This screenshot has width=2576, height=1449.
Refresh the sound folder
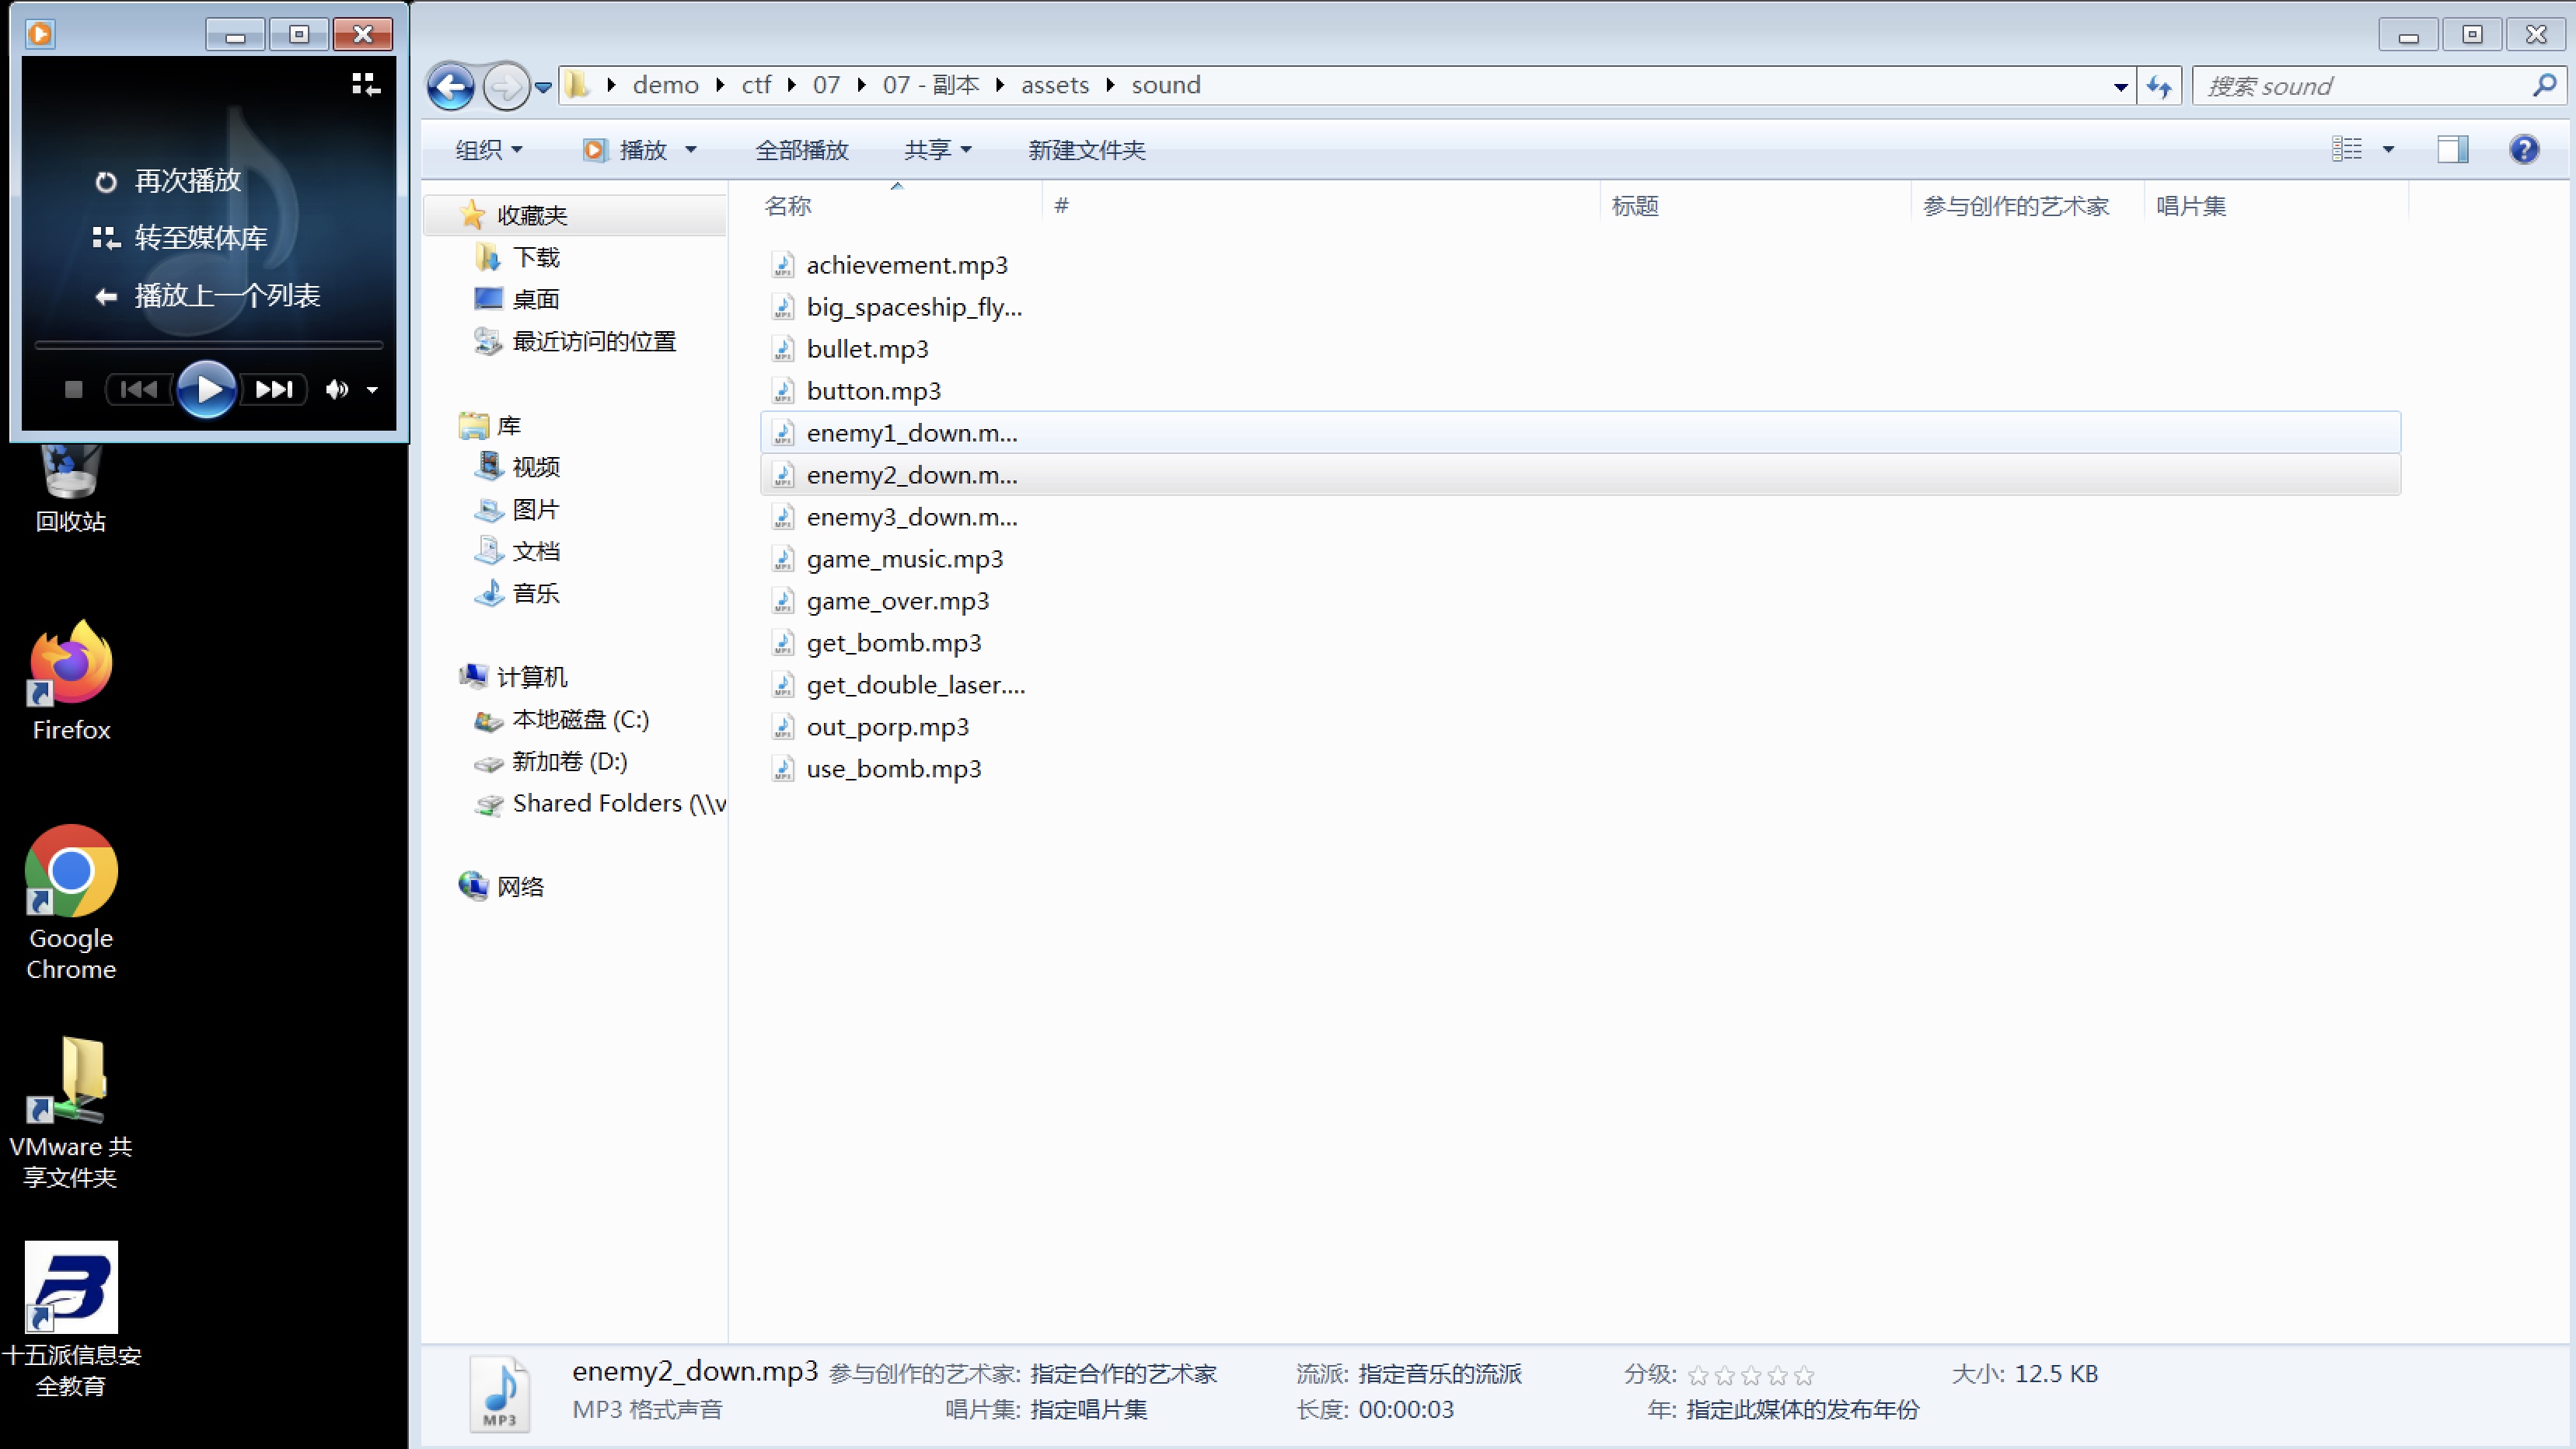click(x=2159, y=87)
